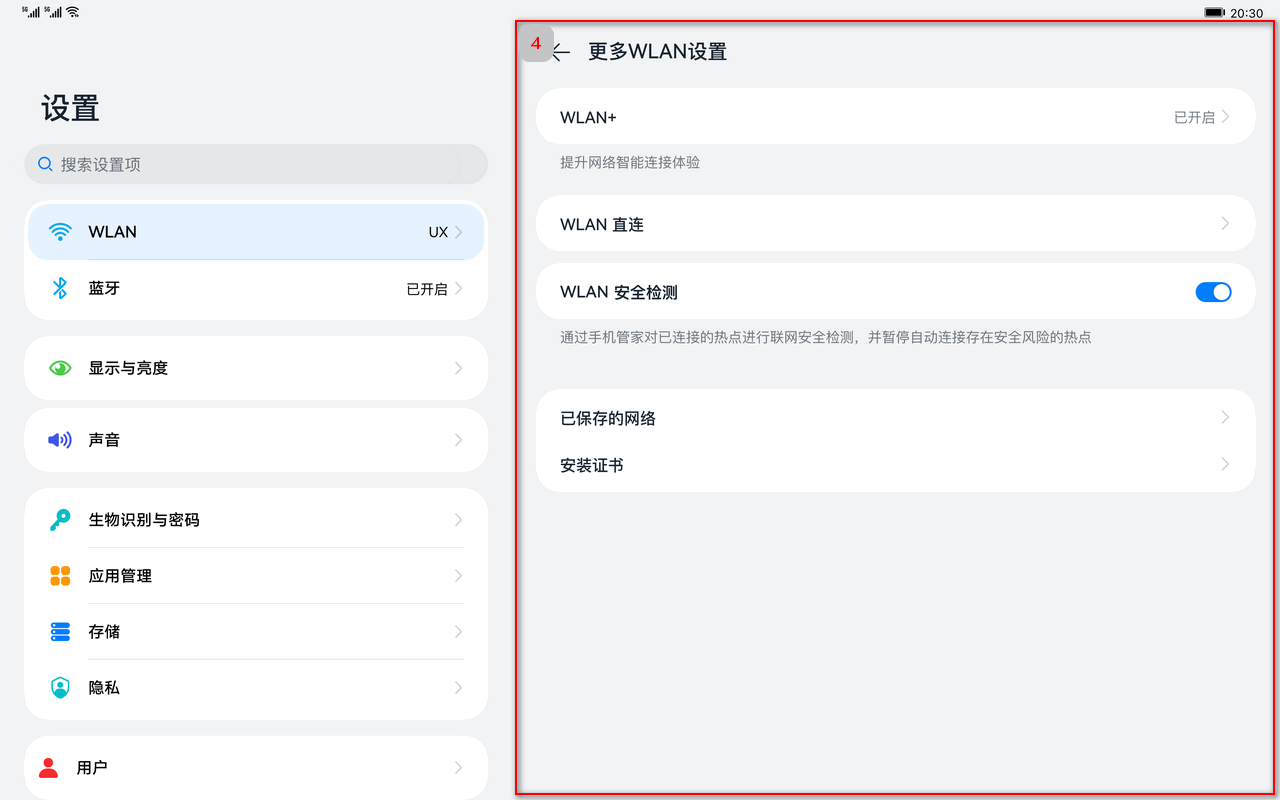Click the Bluetooth icon in settings list
The image size is (1280, 800).
click(x=60, y=288)
